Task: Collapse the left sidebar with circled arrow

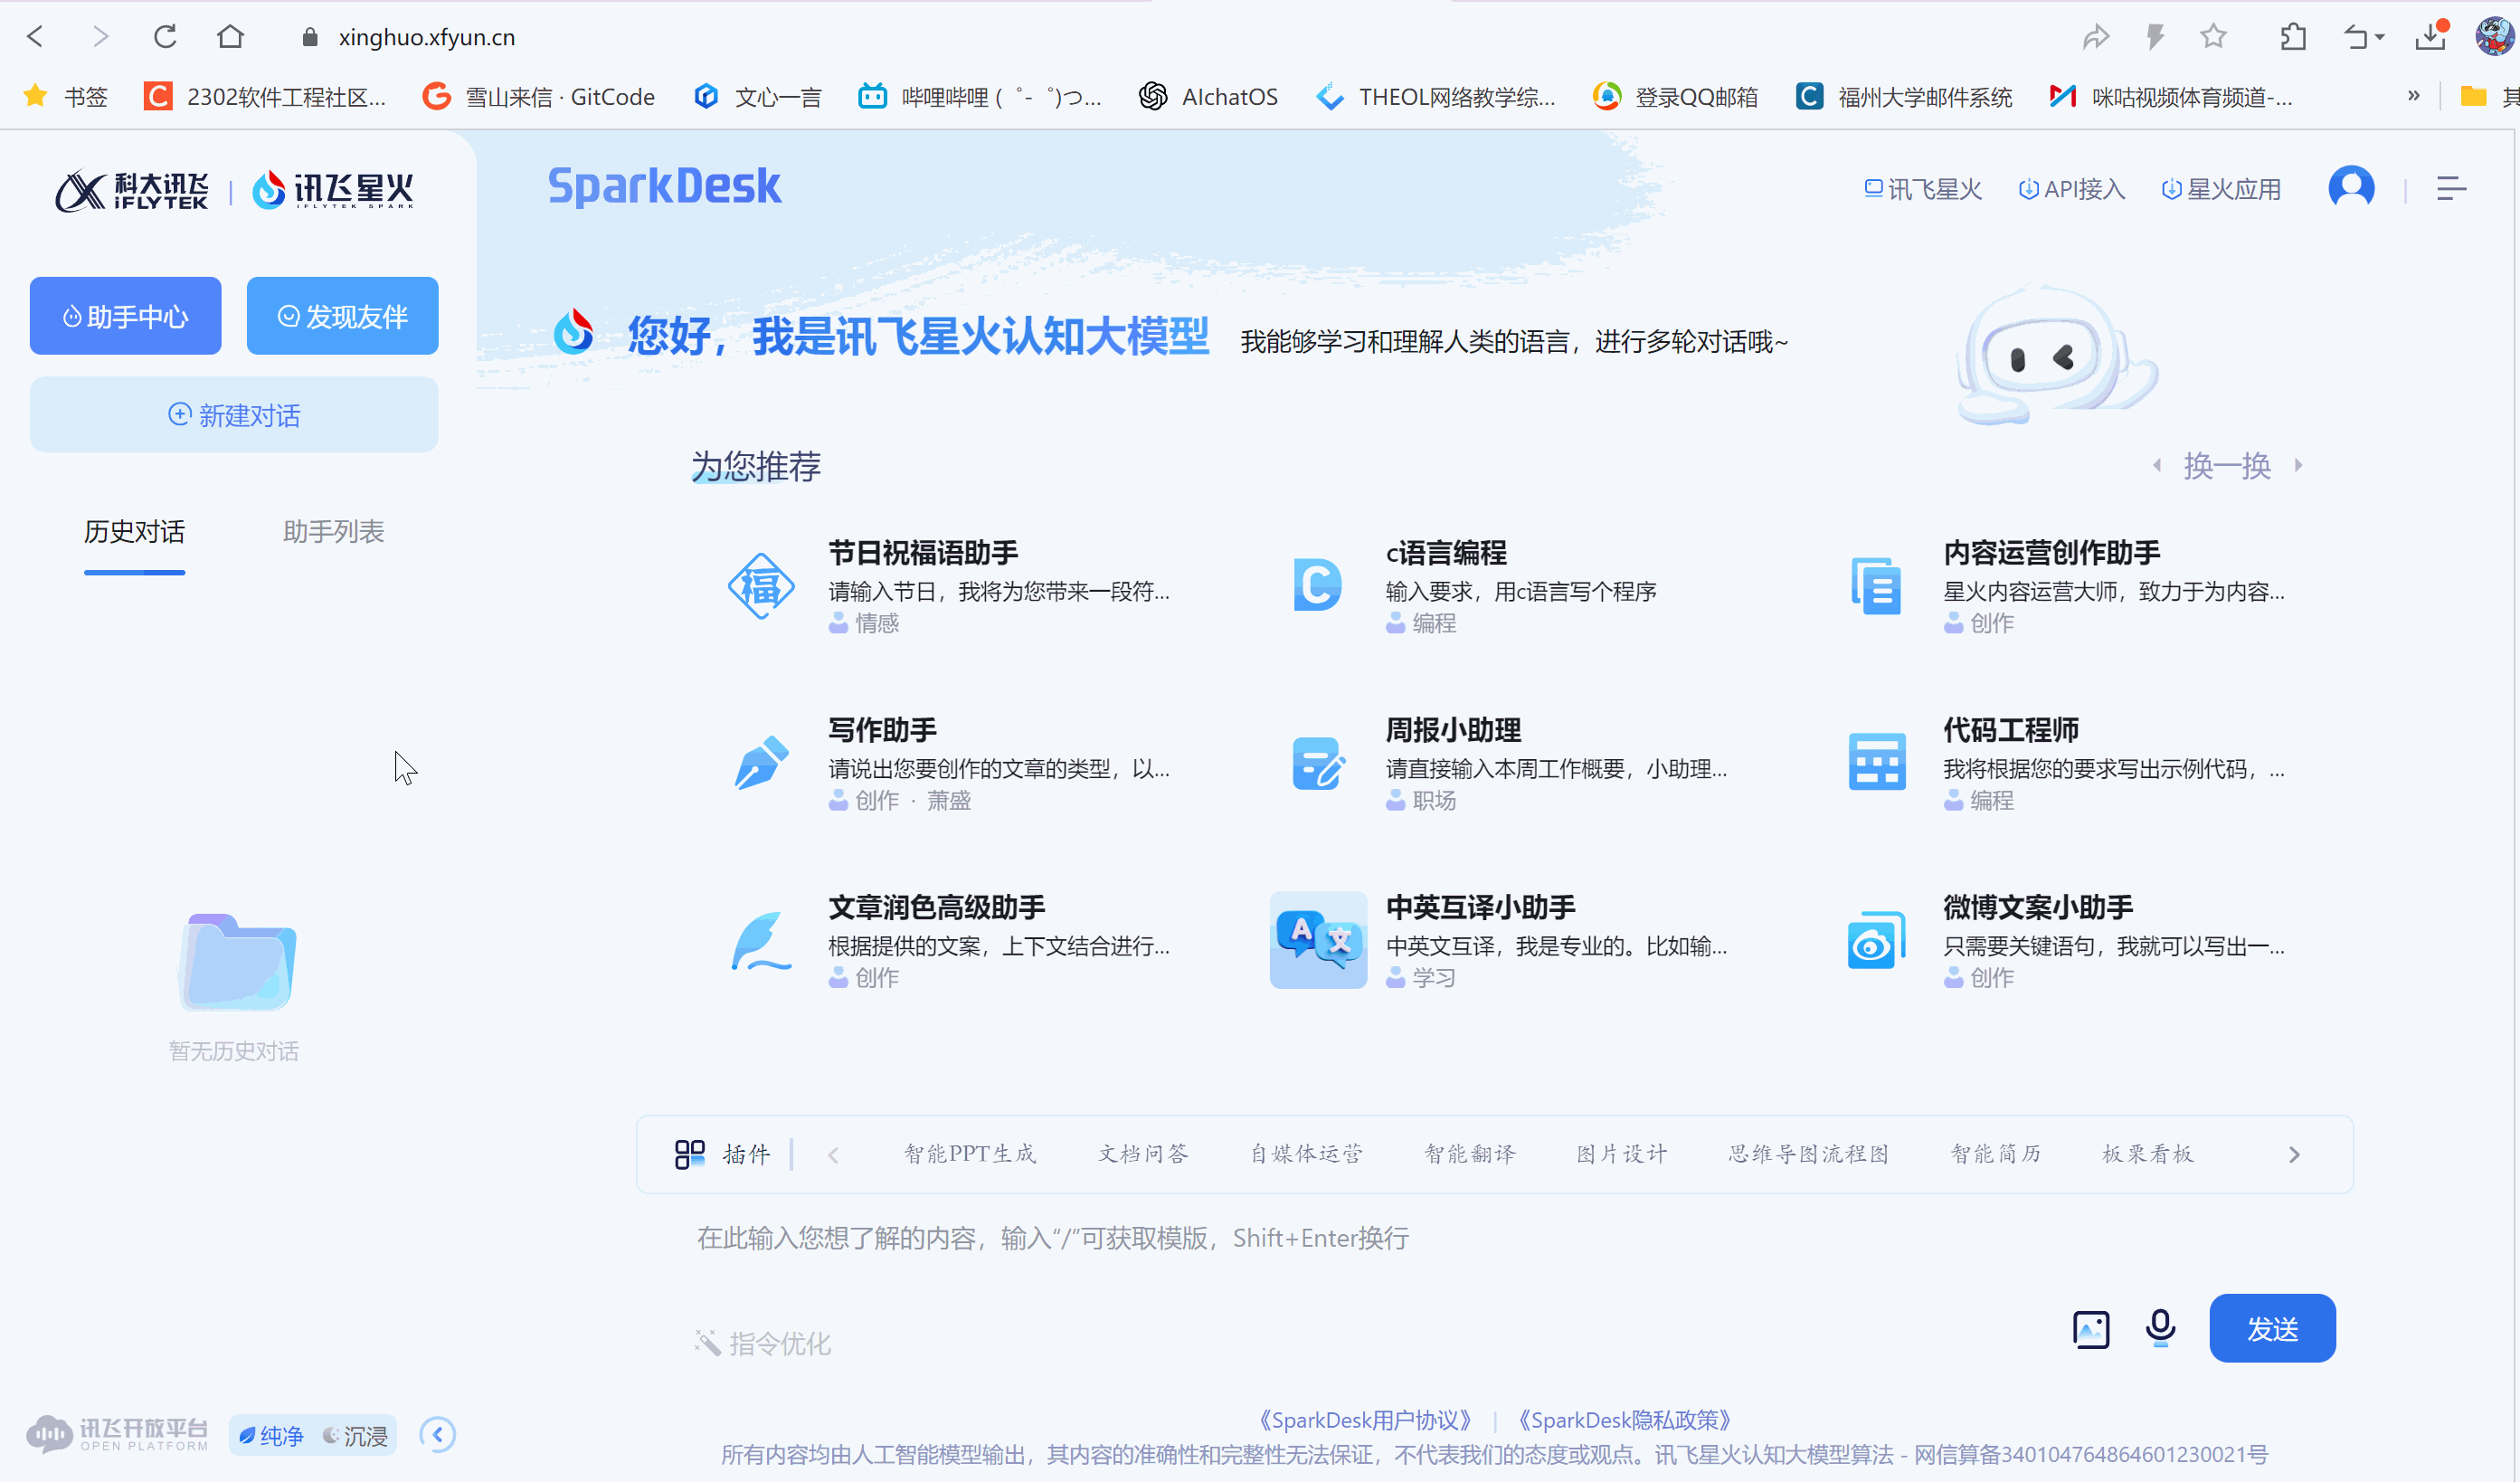Action: coord(437,1436)
